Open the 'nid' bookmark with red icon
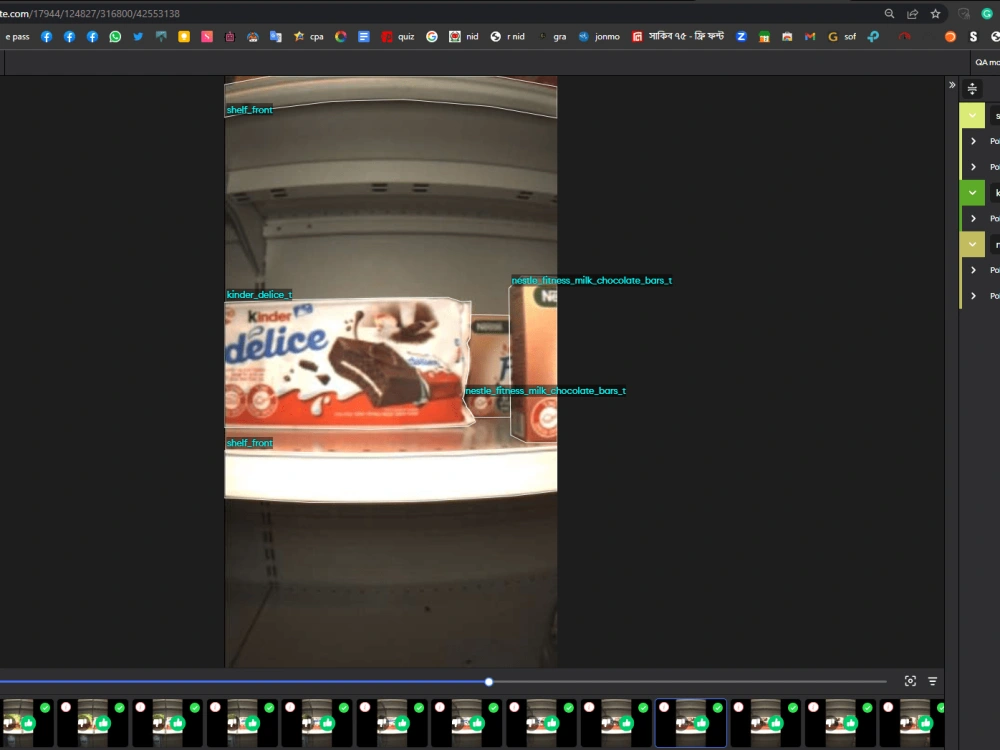 pyautogui.click(x=464, y=36)
